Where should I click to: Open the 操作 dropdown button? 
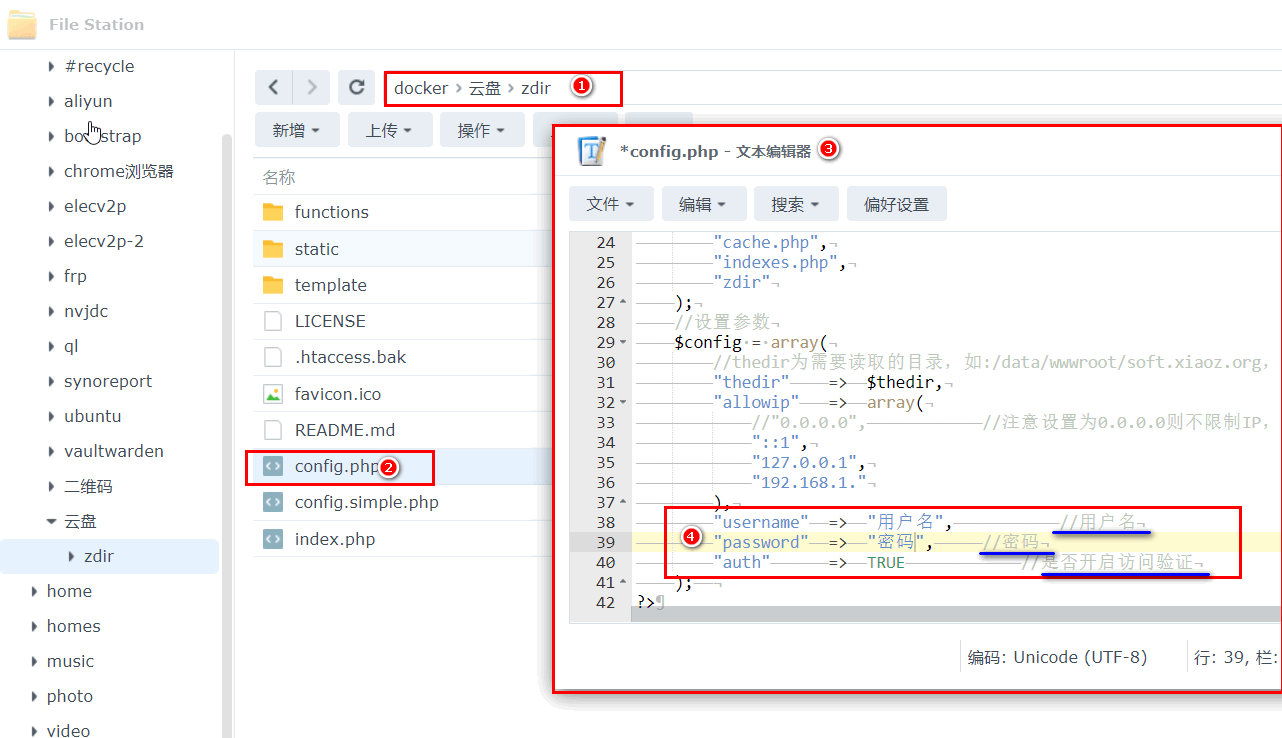482,130
